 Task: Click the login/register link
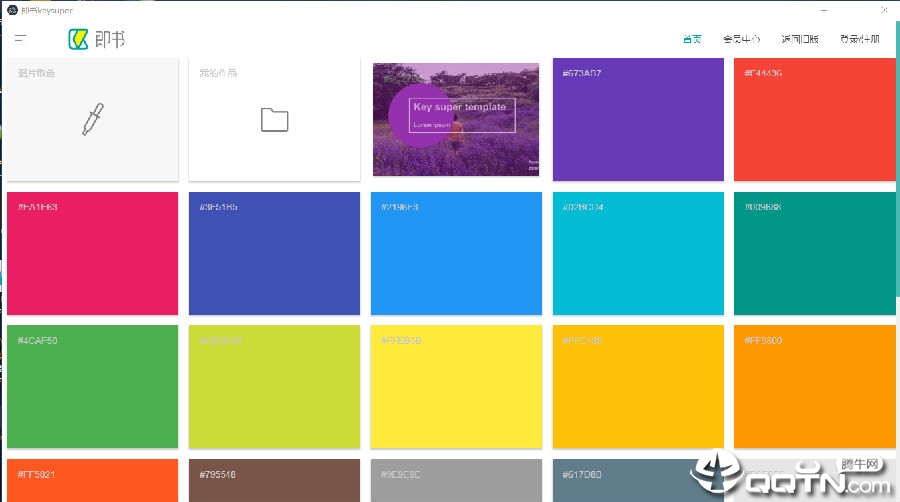[860, 40]
